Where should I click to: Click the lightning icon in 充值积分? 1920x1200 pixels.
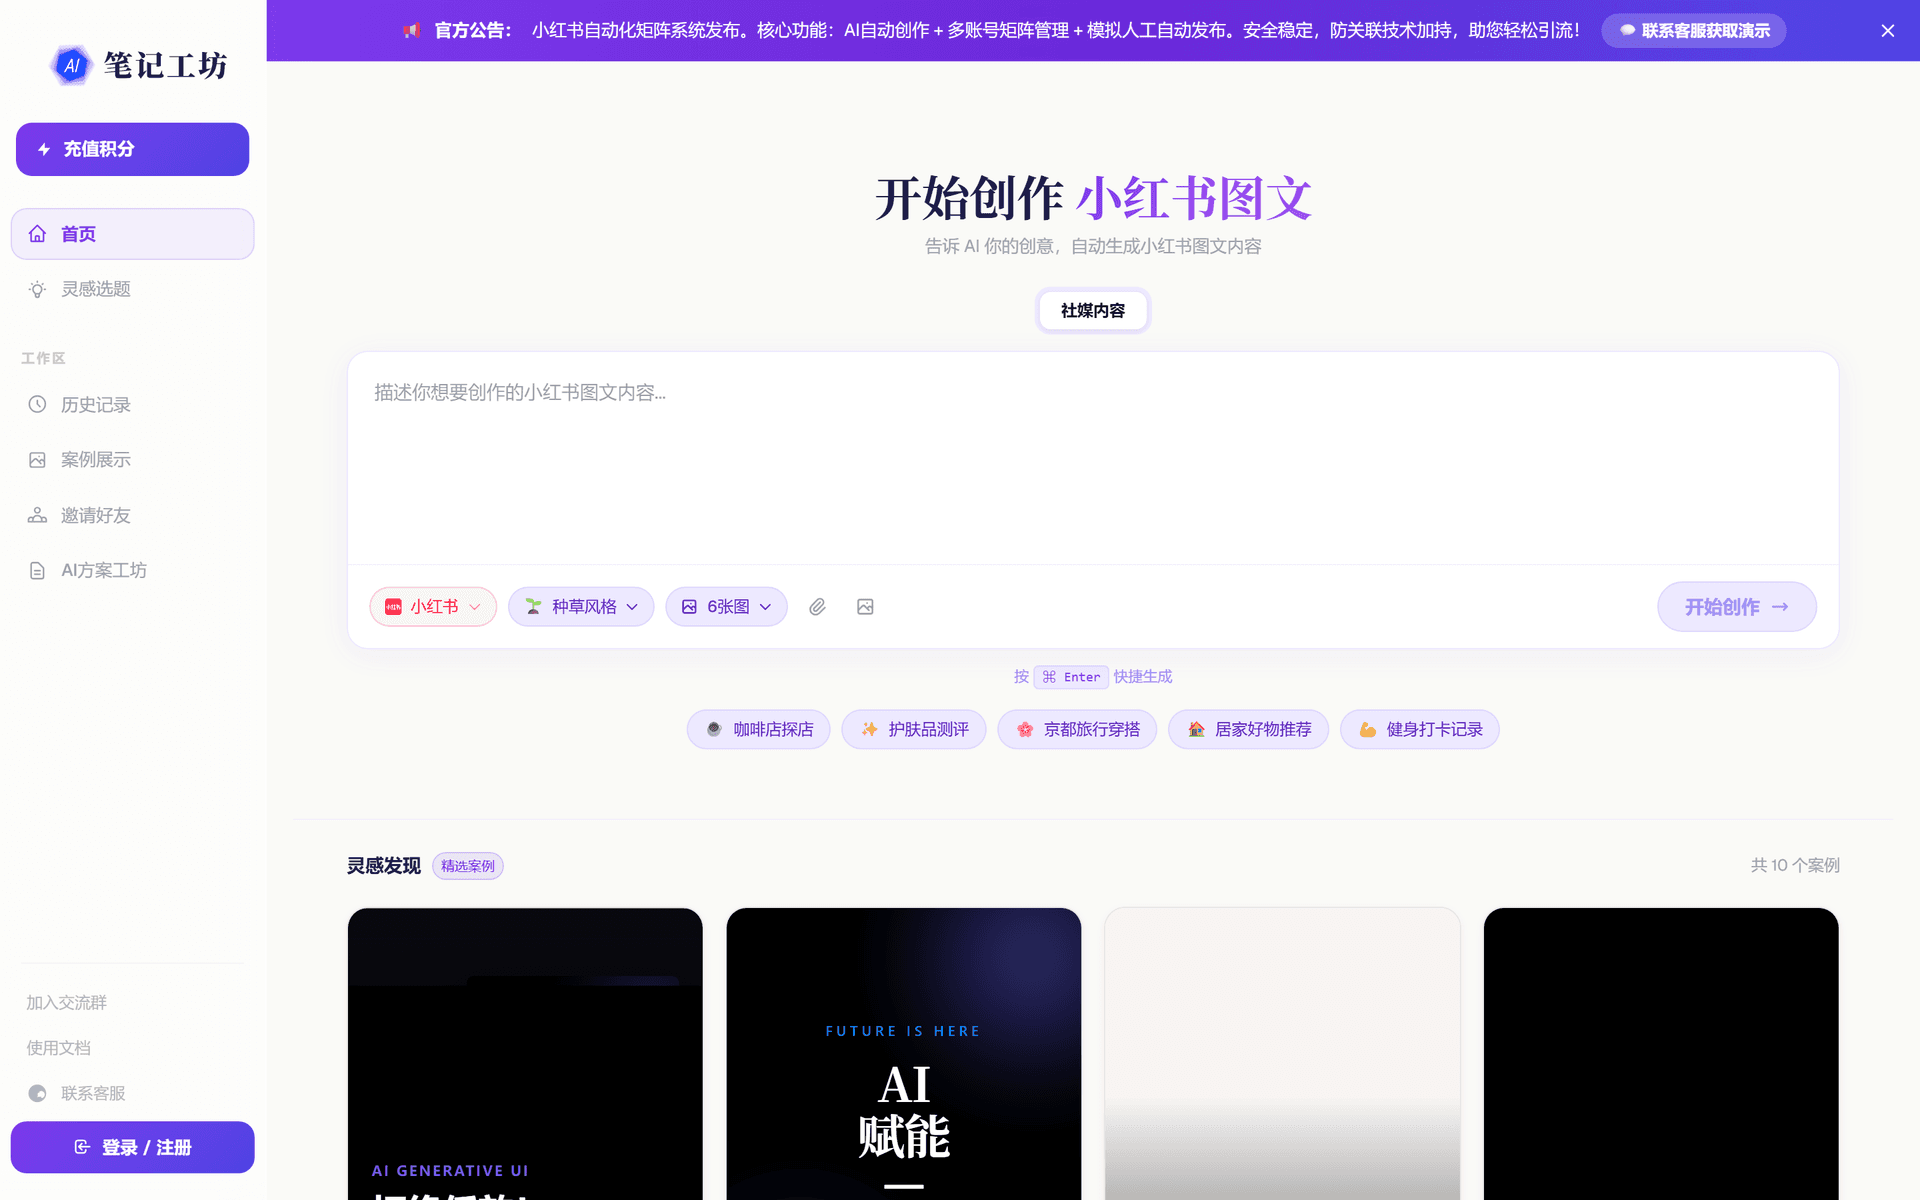[44, 149]
